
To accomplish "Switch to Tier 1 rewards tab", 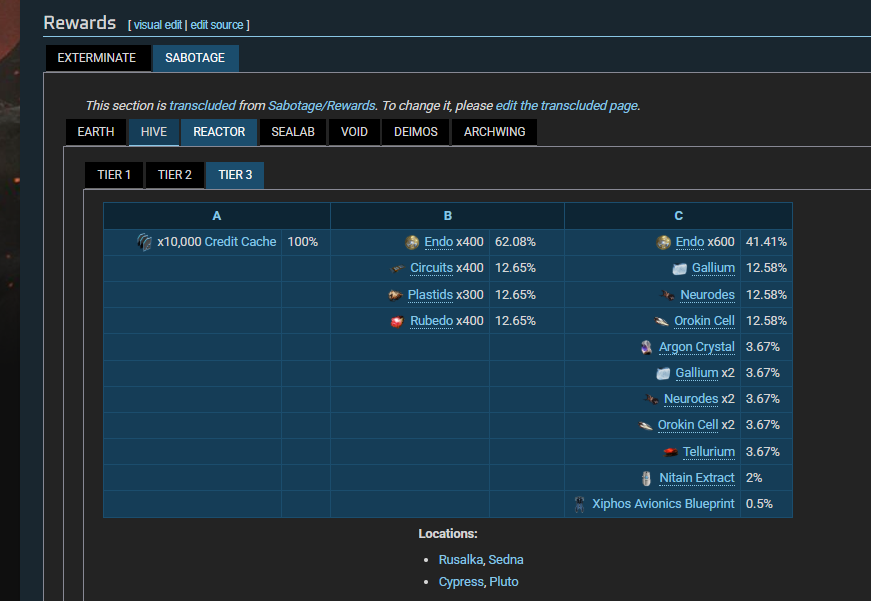I will click(x=114, y=175).
